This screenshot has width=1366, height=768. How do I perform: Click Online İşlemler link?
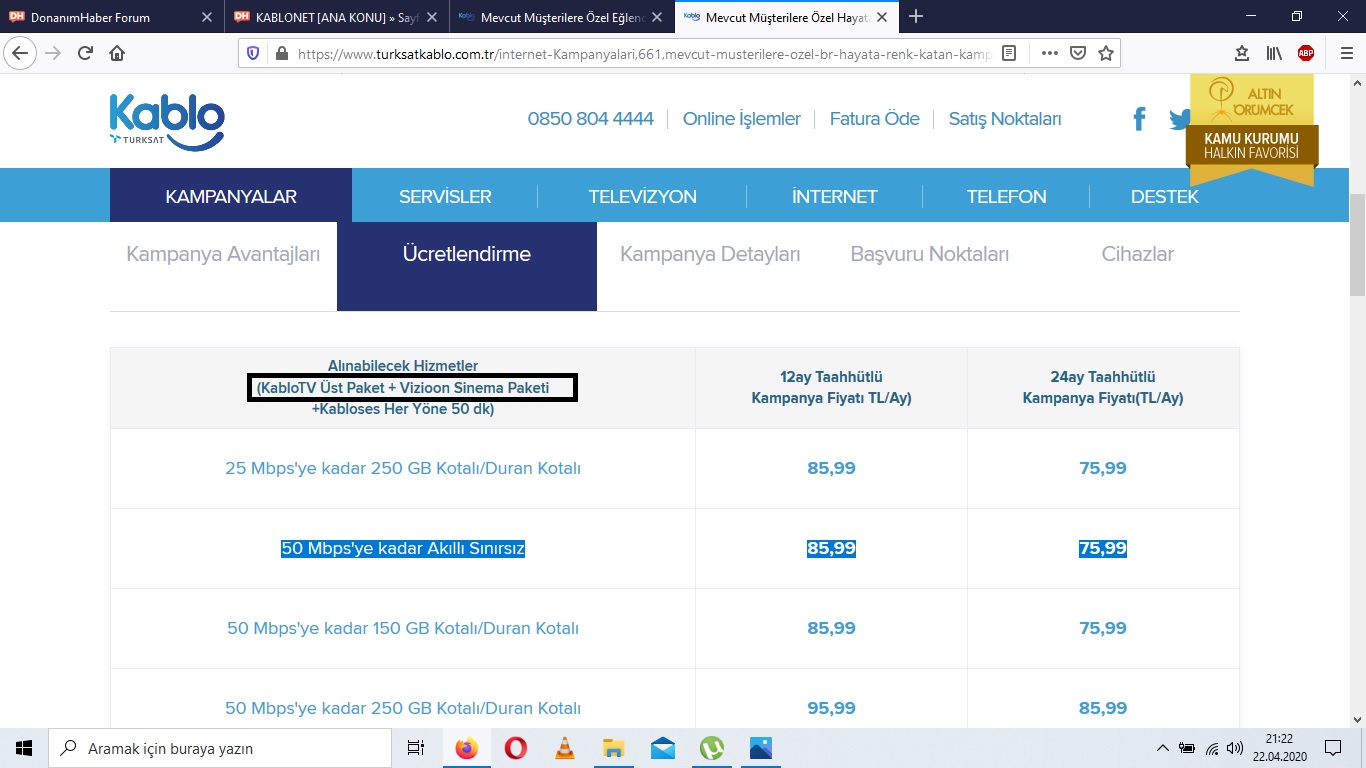[741, 119]
